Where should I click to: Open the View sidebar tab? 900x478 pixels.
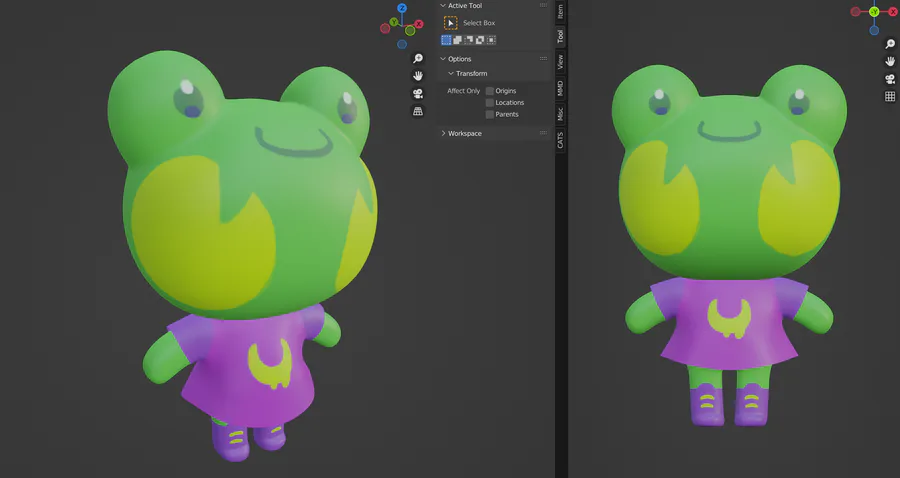(560, 62)
